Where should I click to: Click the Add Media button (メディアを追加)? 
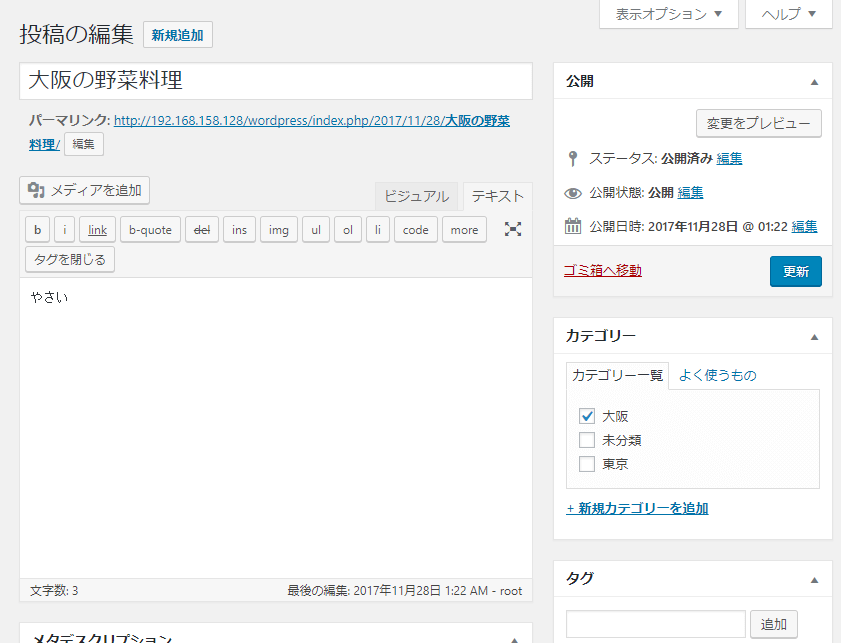tap(85, 190)
